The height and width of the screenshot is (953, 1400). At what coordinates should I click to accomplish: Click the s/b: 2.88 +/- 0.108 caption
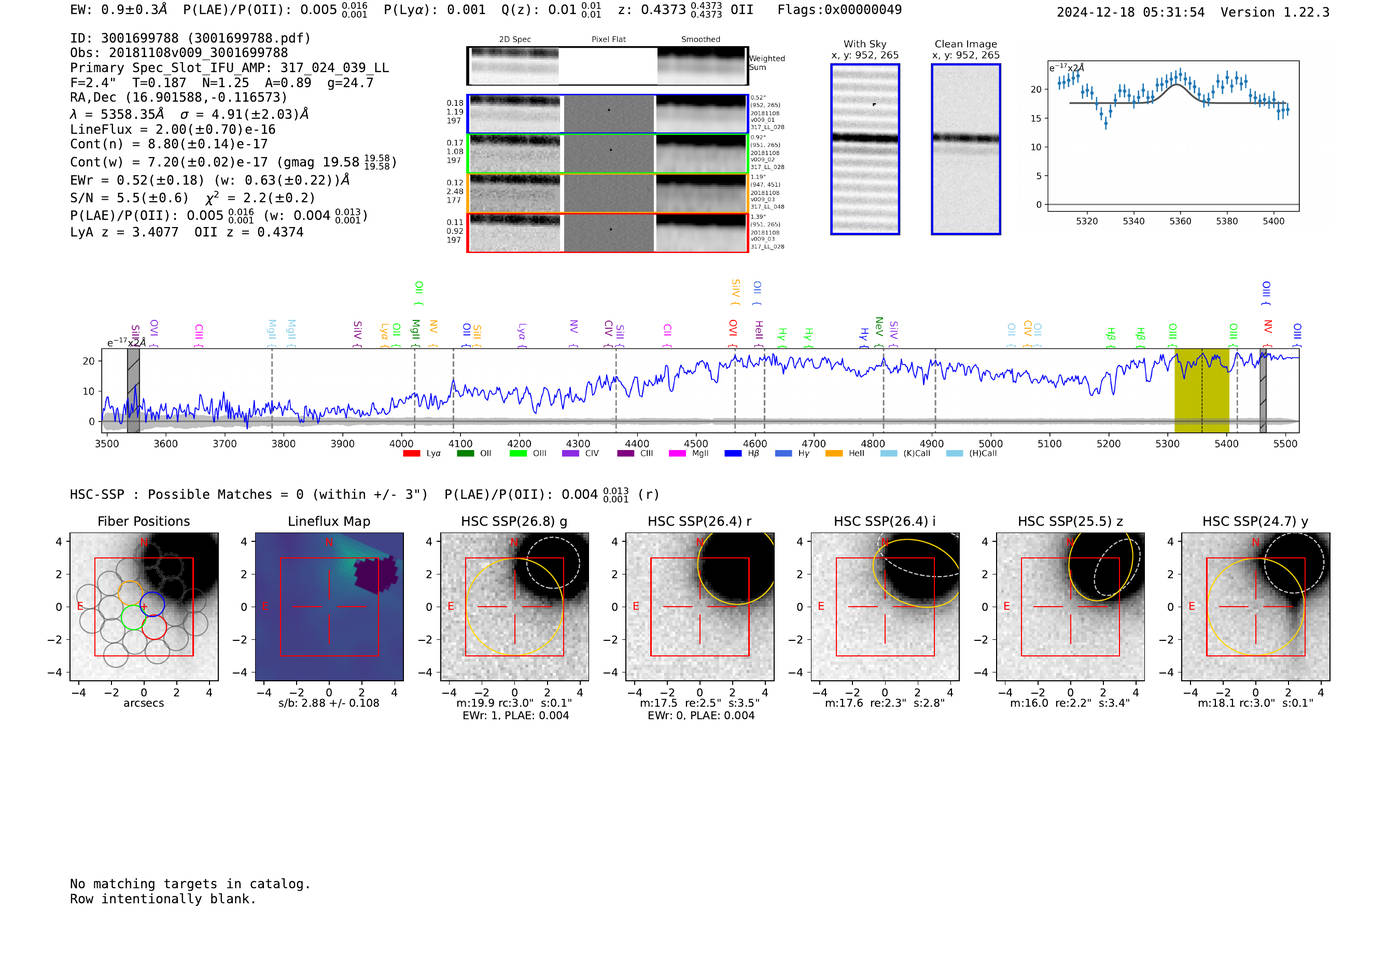(329, 703)
